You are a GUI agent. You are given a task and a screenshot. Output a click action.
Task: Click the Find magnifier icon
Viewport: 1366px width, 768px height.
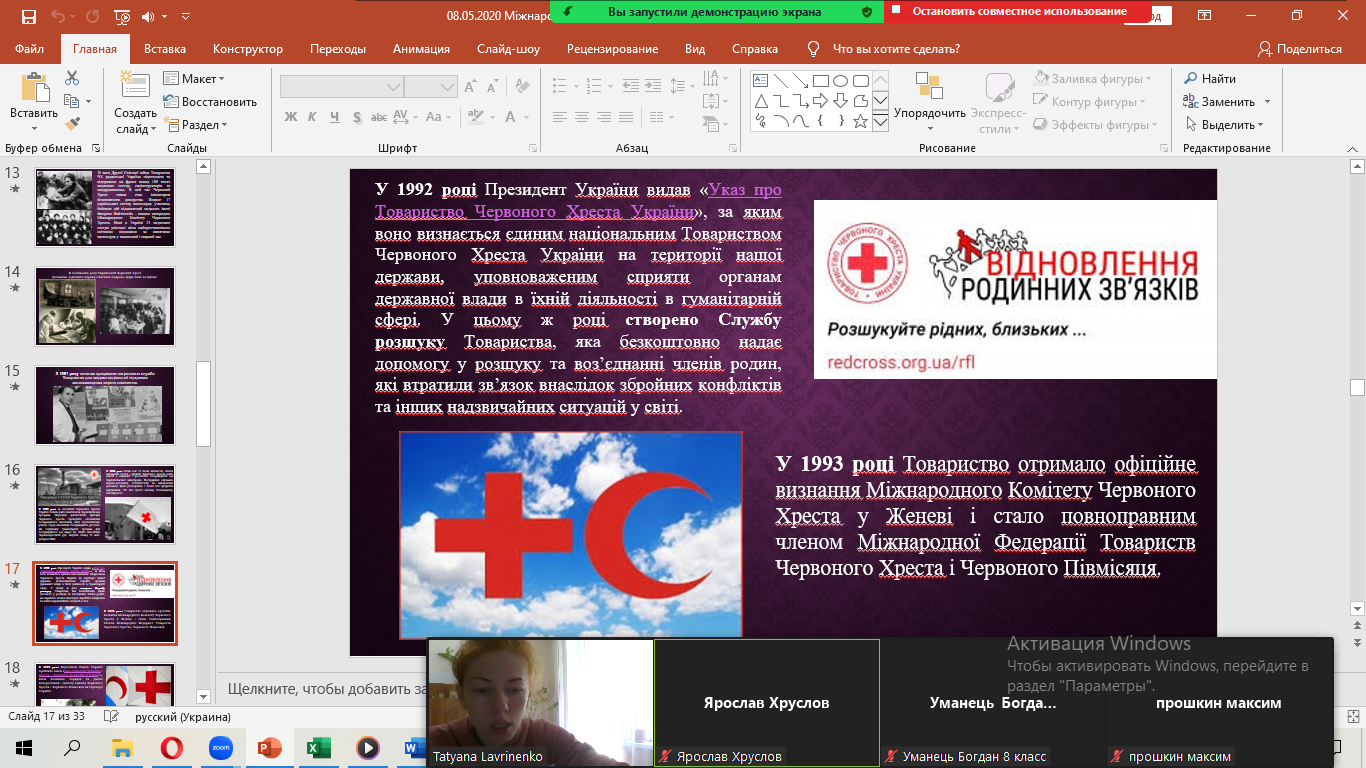1190,78
